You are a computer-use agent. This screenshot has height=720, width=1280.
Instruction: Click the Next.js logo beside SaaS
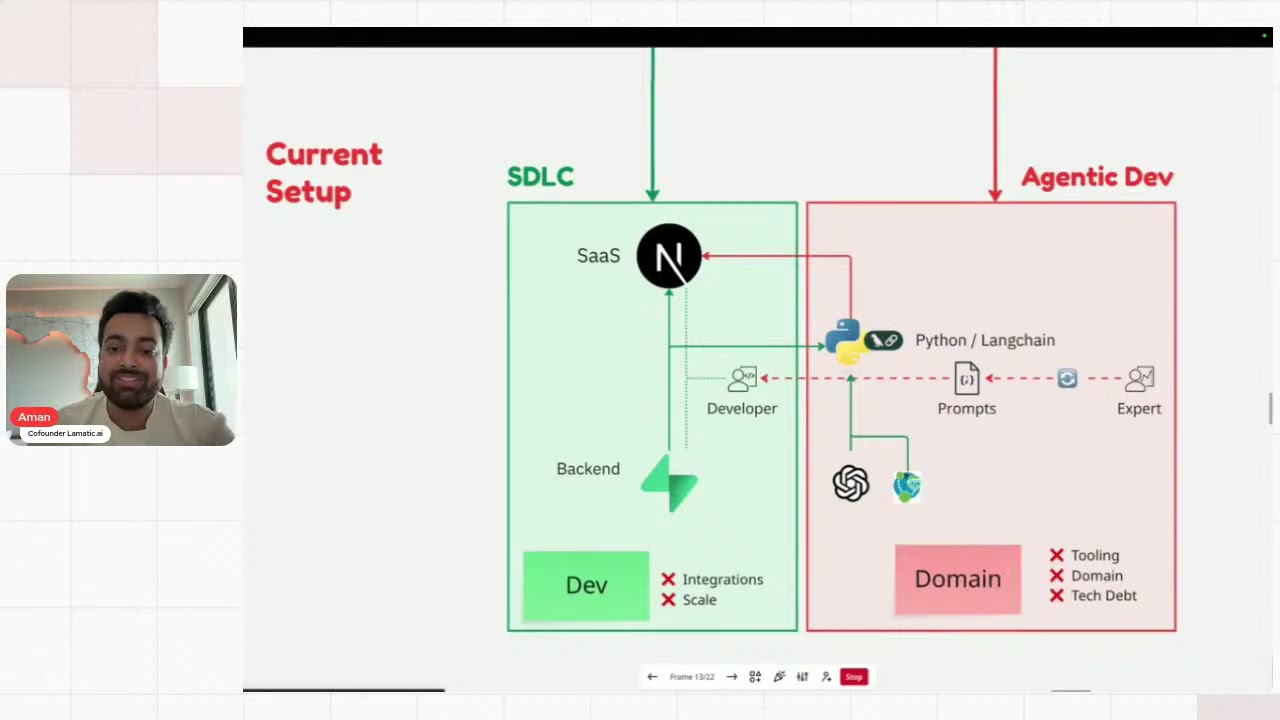tap(669, 256)
